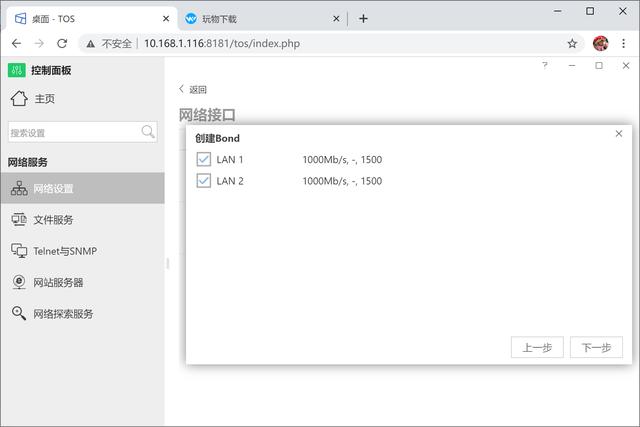
Task: Click the 网站服务器 web server icon
Action: pyautogui.click(x=19, y=282)
